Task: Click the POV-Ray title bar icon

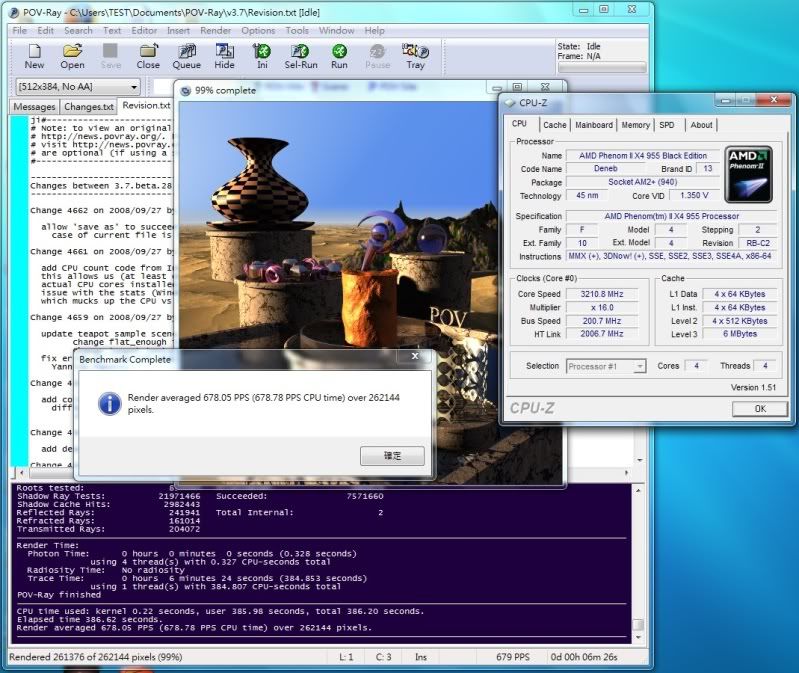Action: coord(15,12)
